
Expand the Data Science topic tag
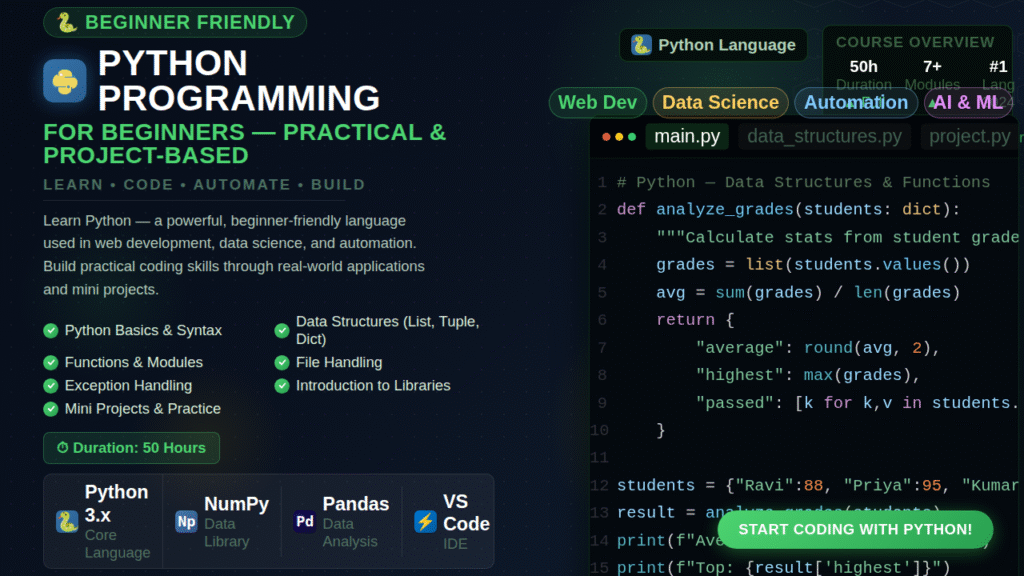pos(720,102)
